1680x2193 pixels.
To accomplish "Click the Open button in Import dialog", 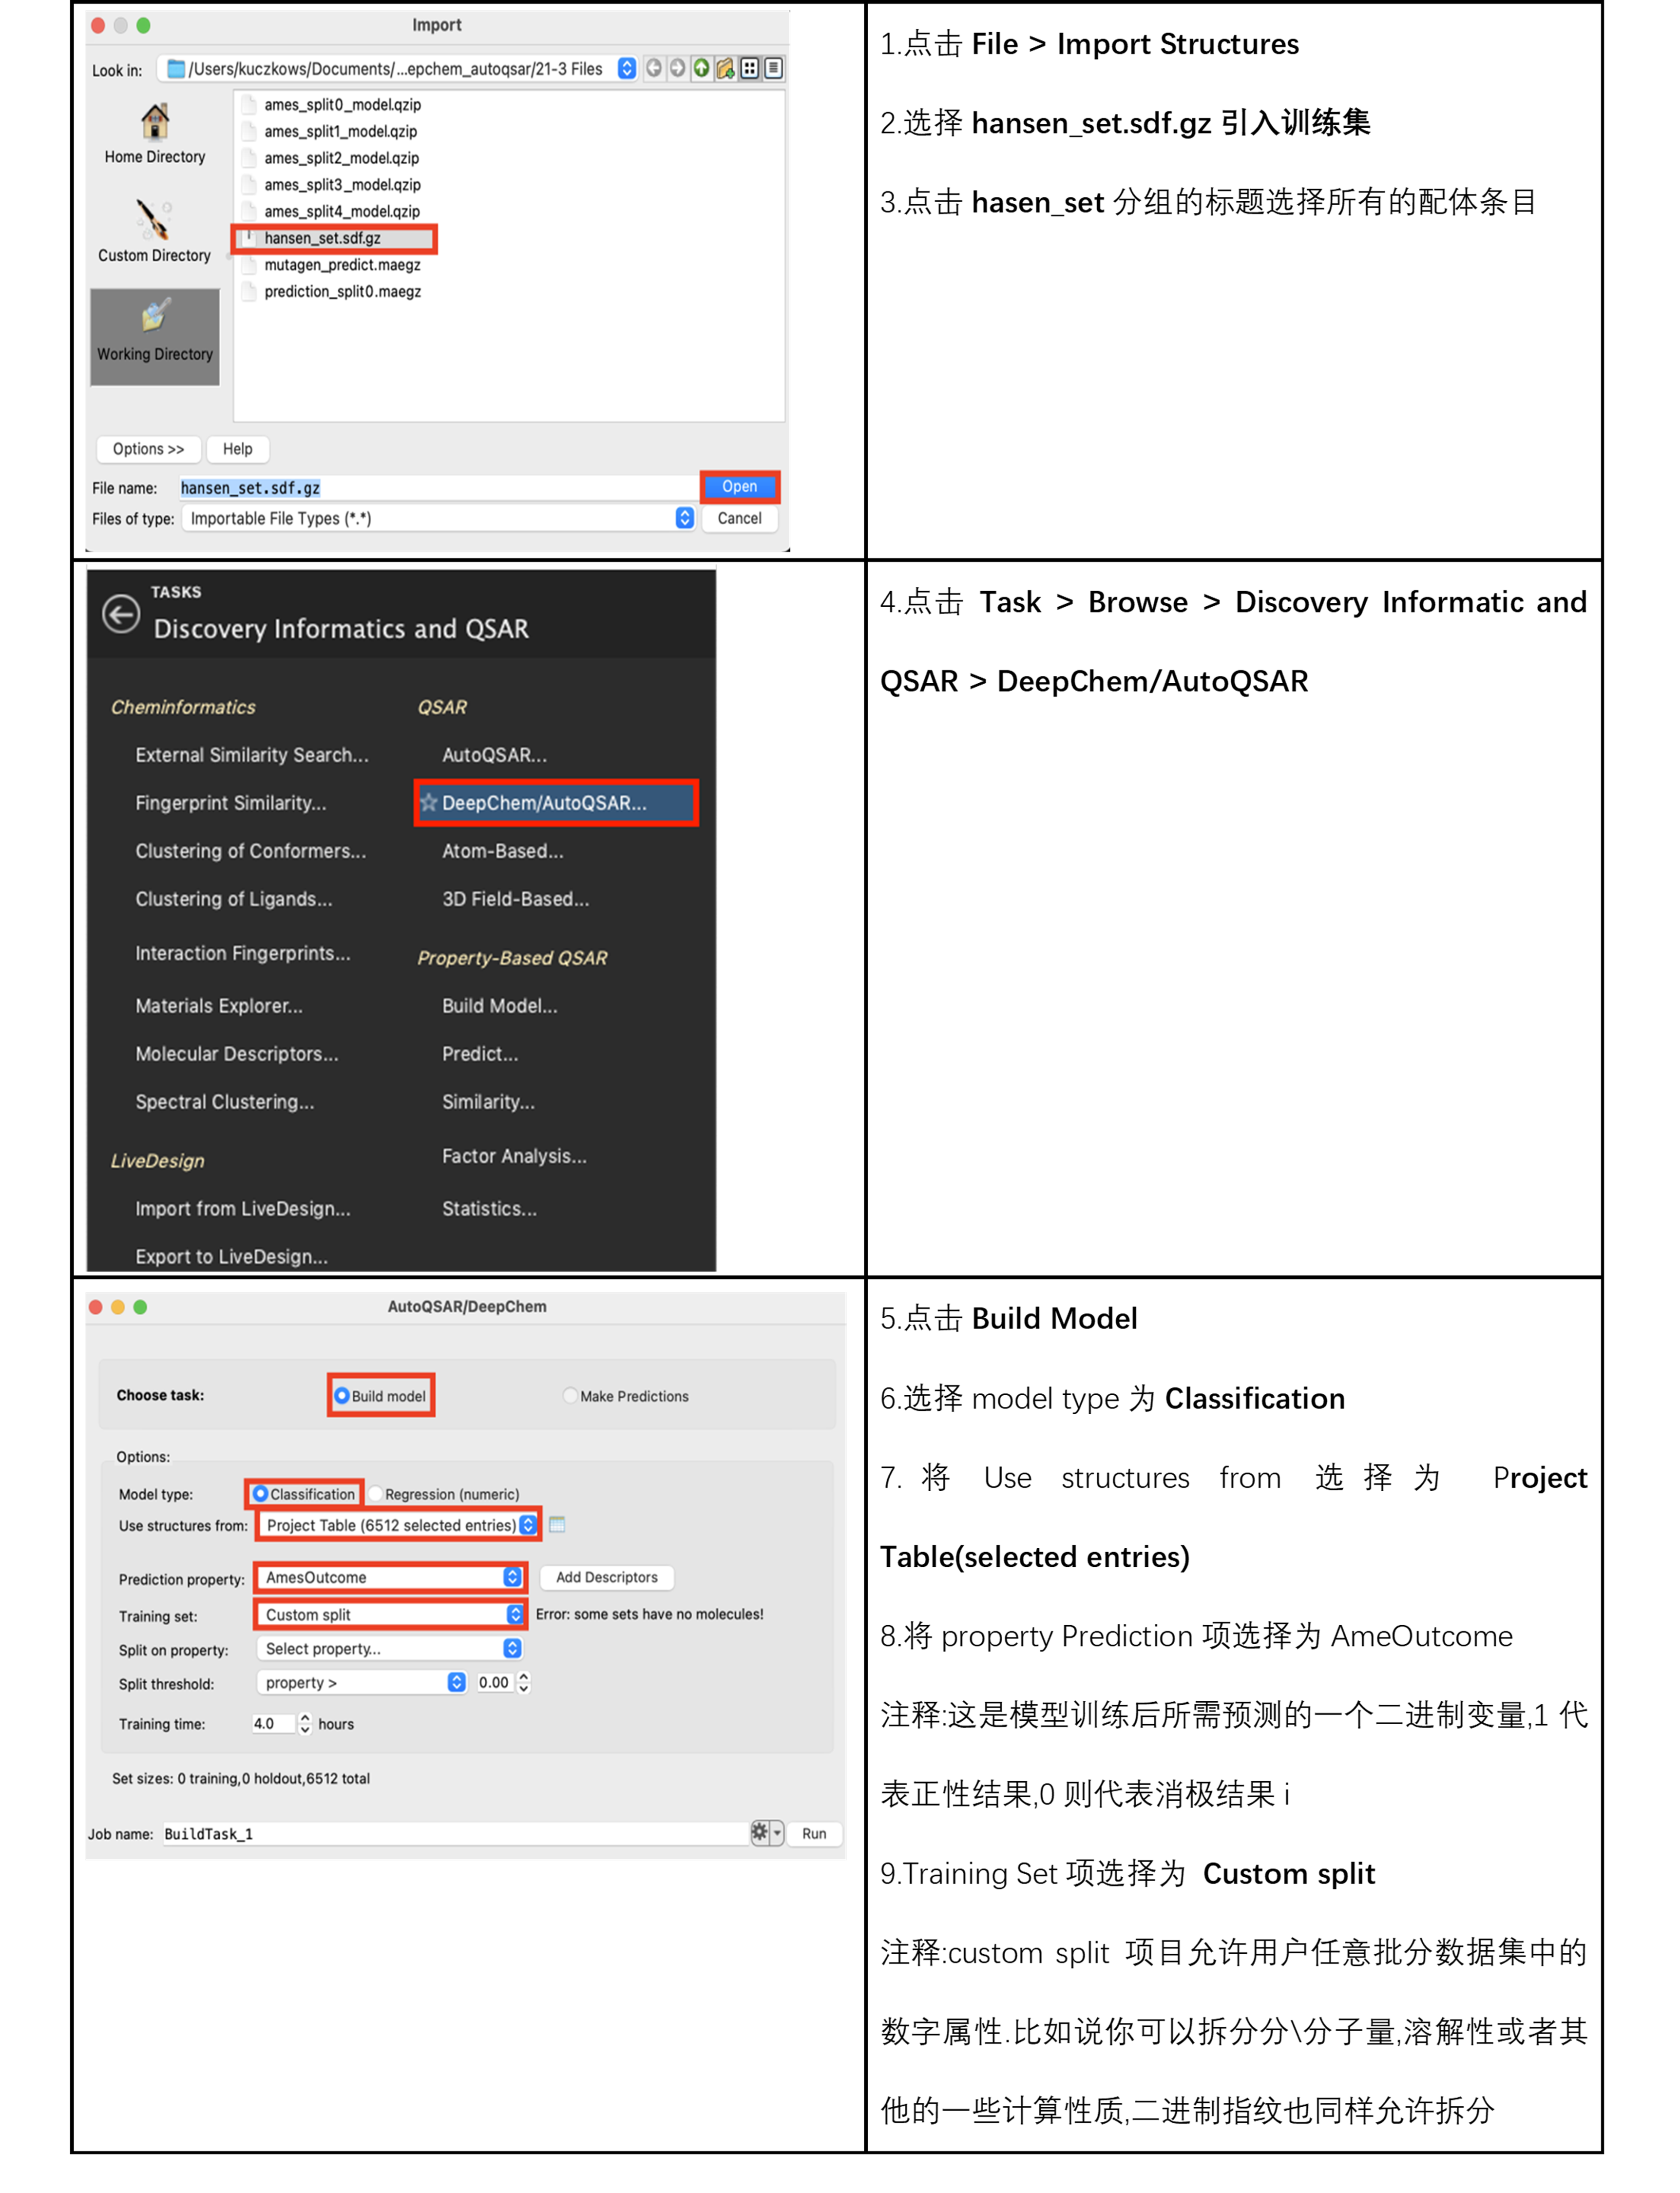I will 739,487.
